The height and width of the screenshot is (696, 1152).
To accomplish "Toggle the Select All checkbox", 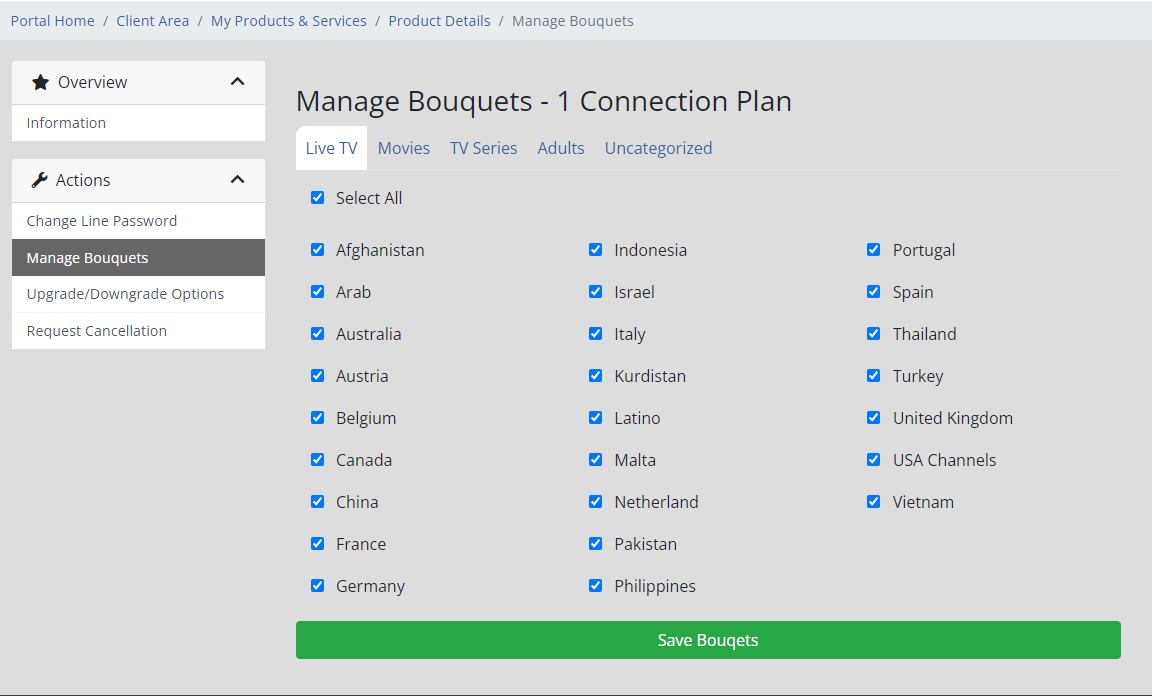I will pyautogui.click(x=318, y=198).
